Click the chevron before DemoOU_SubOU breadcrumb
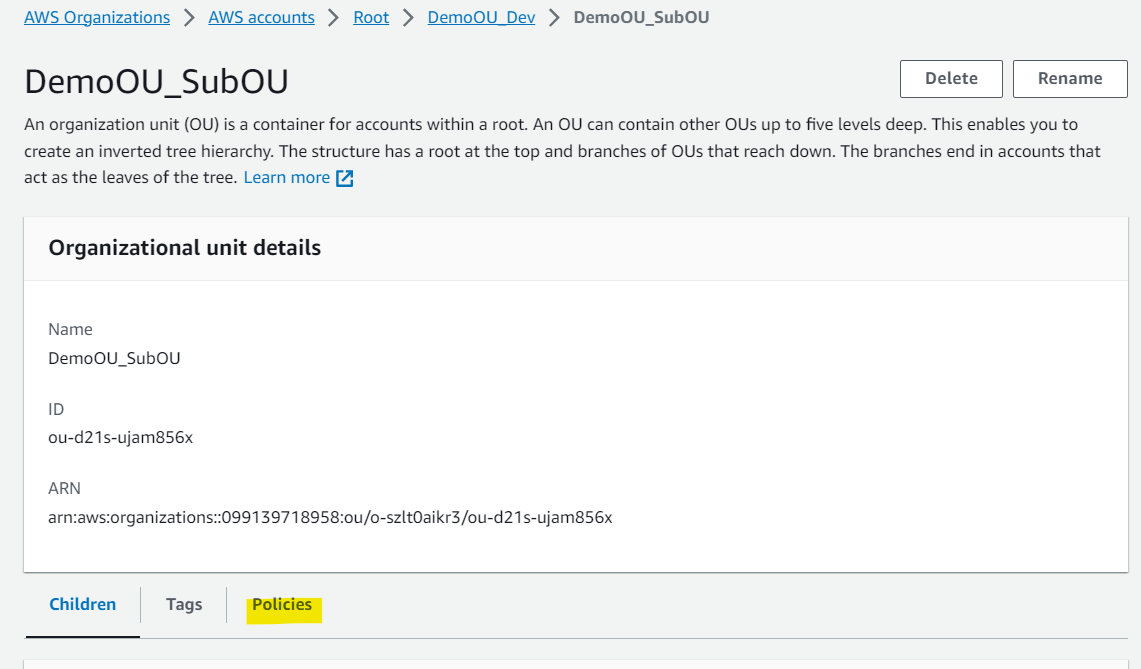1141x669 pixels. coord(554,17)
